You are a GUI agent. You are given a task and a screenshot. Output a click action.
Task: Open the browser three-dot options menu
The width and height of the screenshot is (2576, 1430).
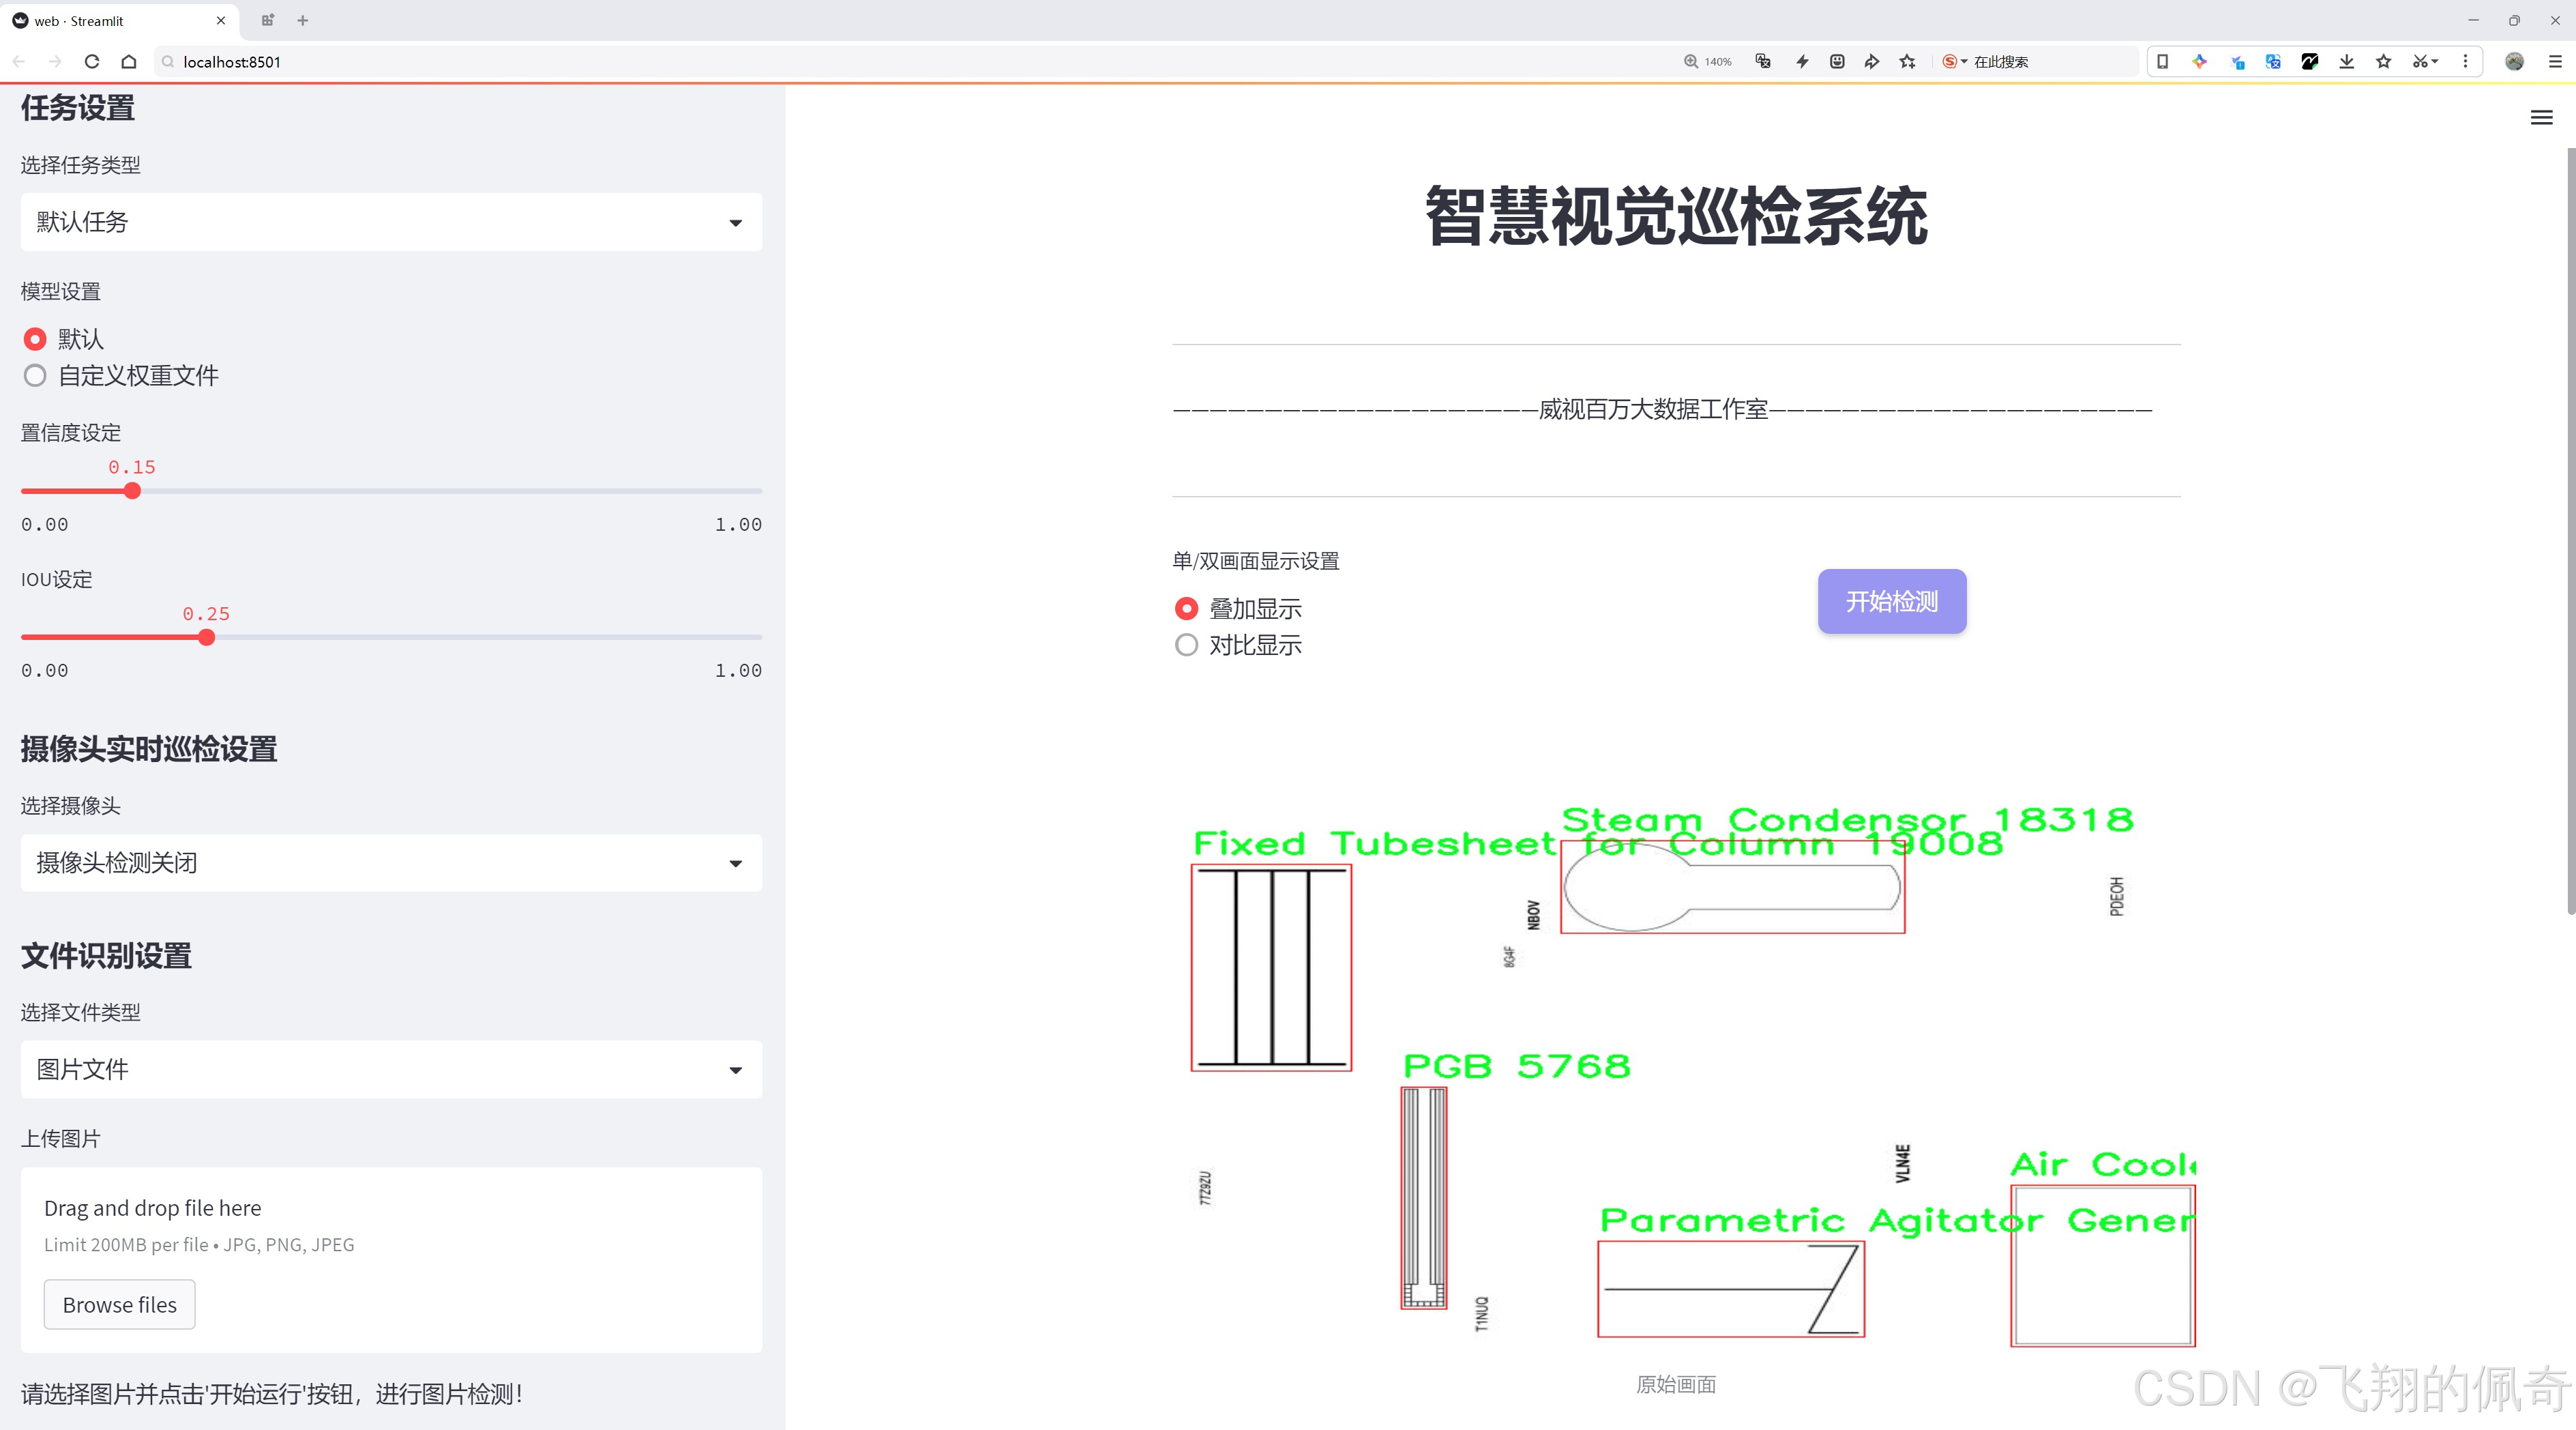coord(2466,61)
